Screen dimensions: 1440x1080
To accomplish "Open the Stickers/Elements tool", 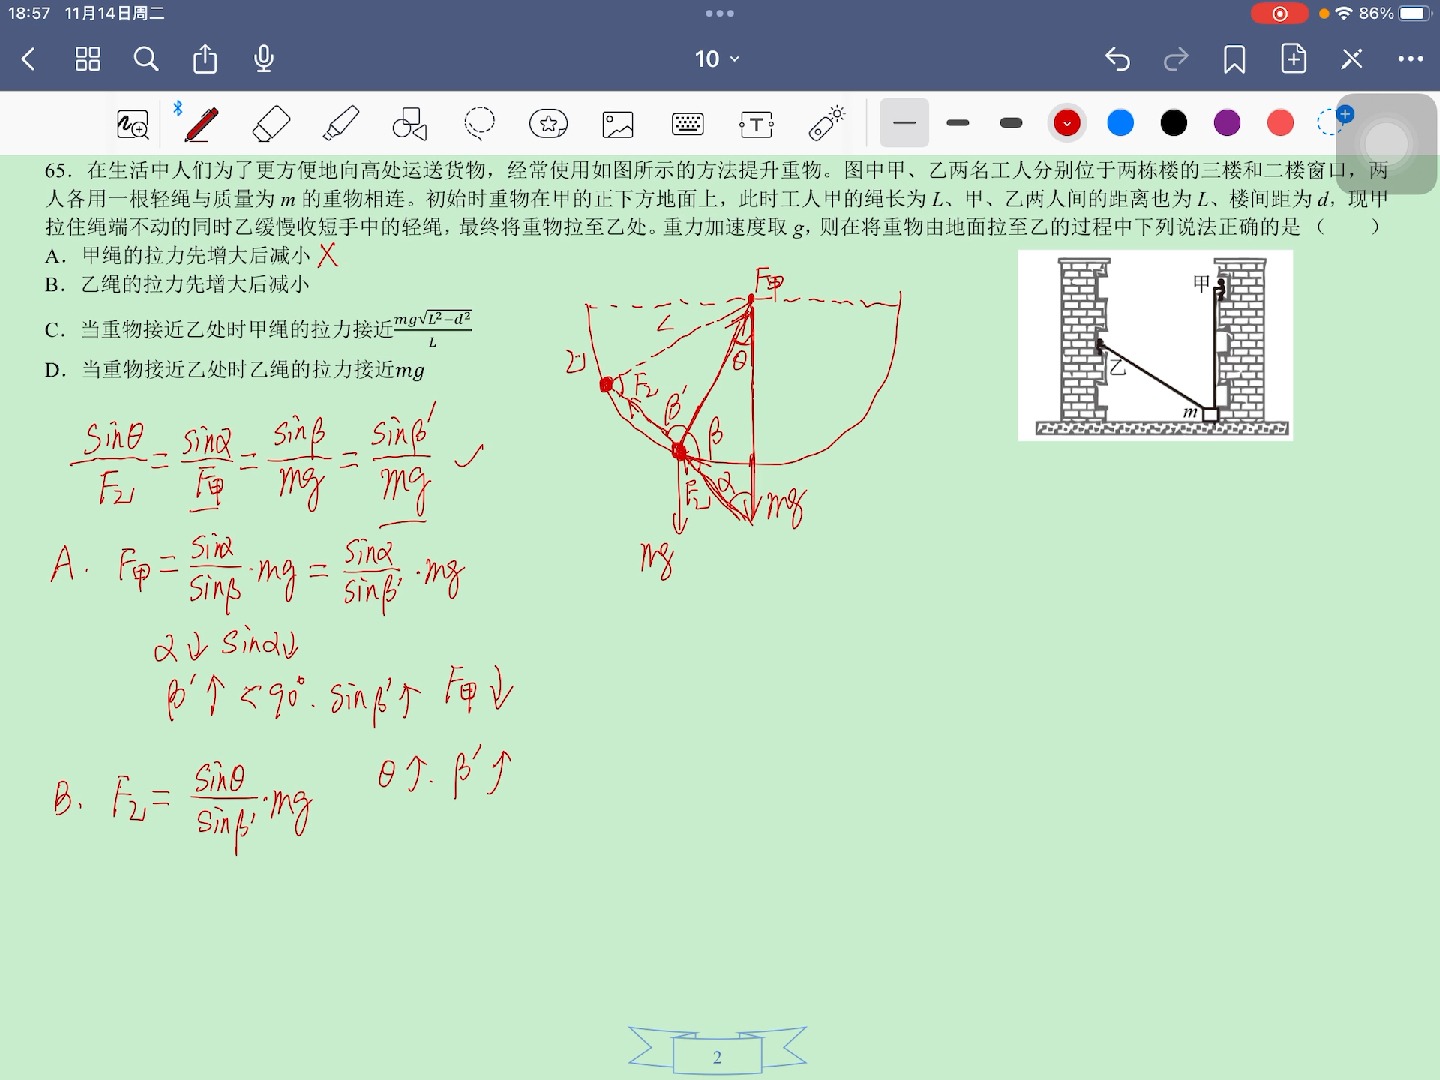I will (x=548, y=122).
